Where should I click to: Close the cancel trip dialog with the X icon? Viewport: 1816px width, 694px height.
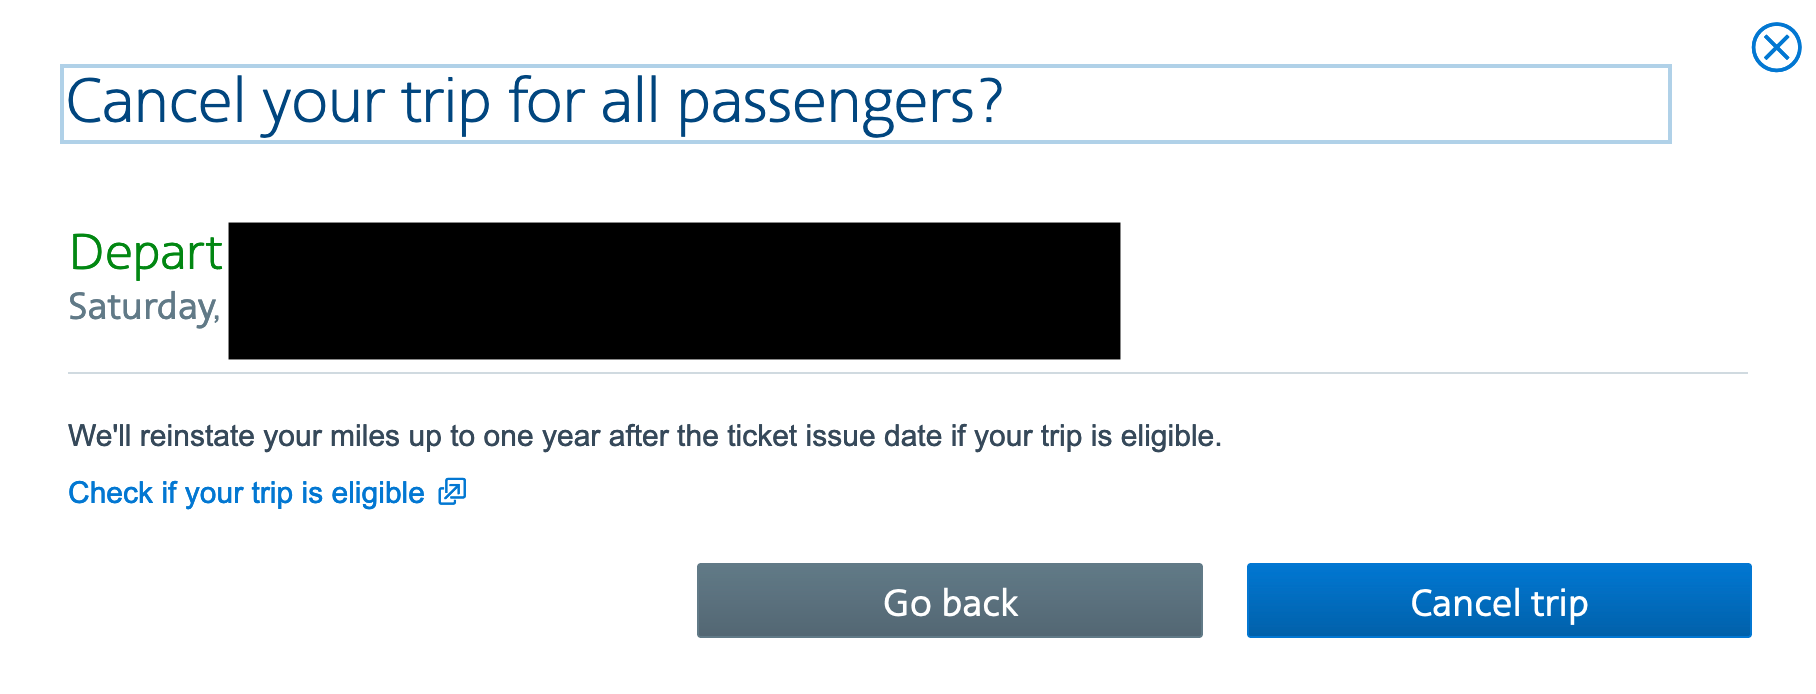click(1776, 47)
